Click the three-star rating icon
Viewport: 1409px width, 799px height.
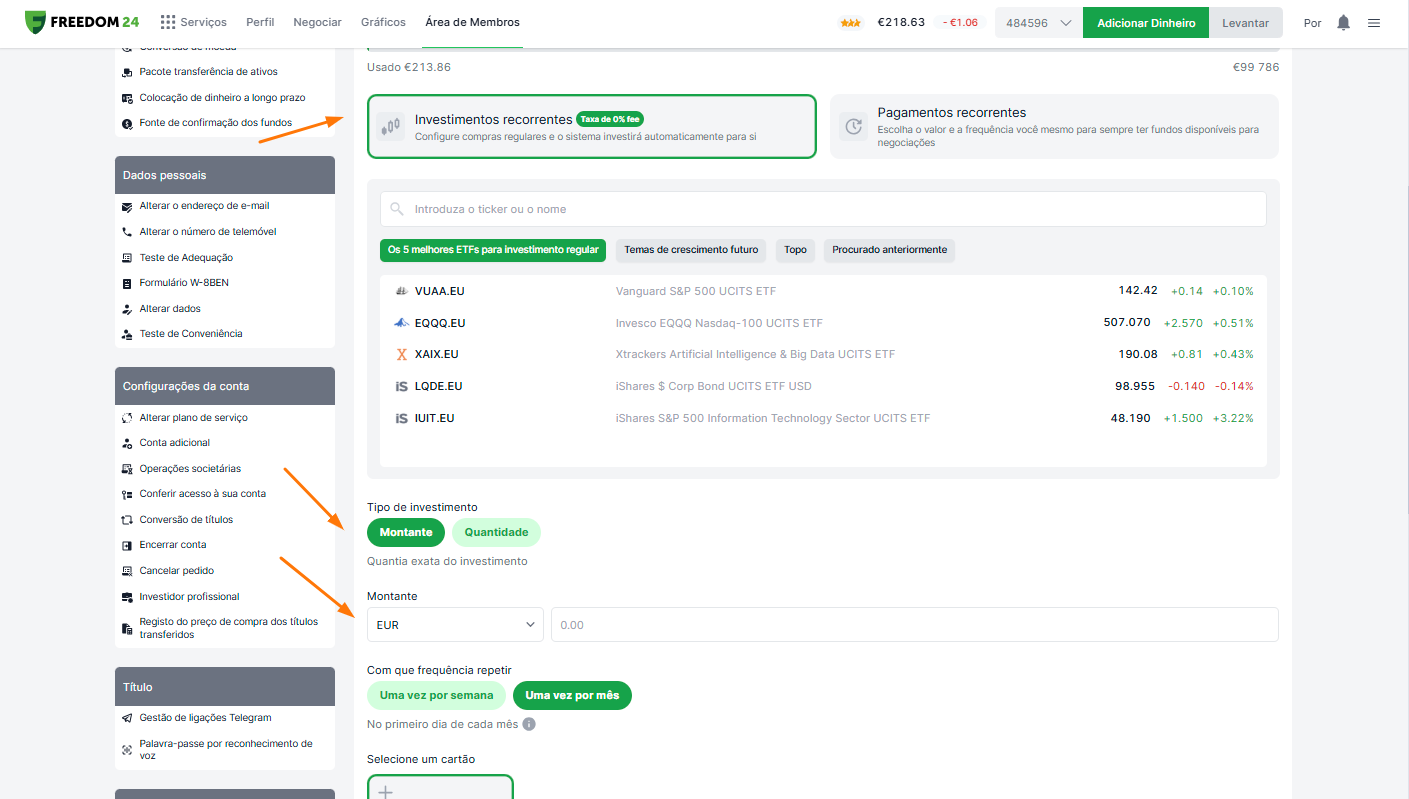click(851, 23)
